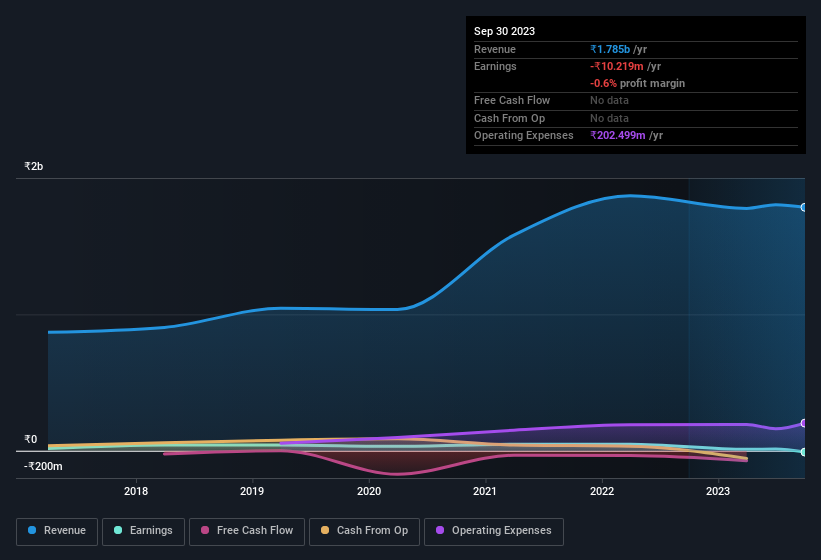Screen dimensions: 821x560
Task: Click the Operating Expenses endpoint marker
Action: point(804,423)
